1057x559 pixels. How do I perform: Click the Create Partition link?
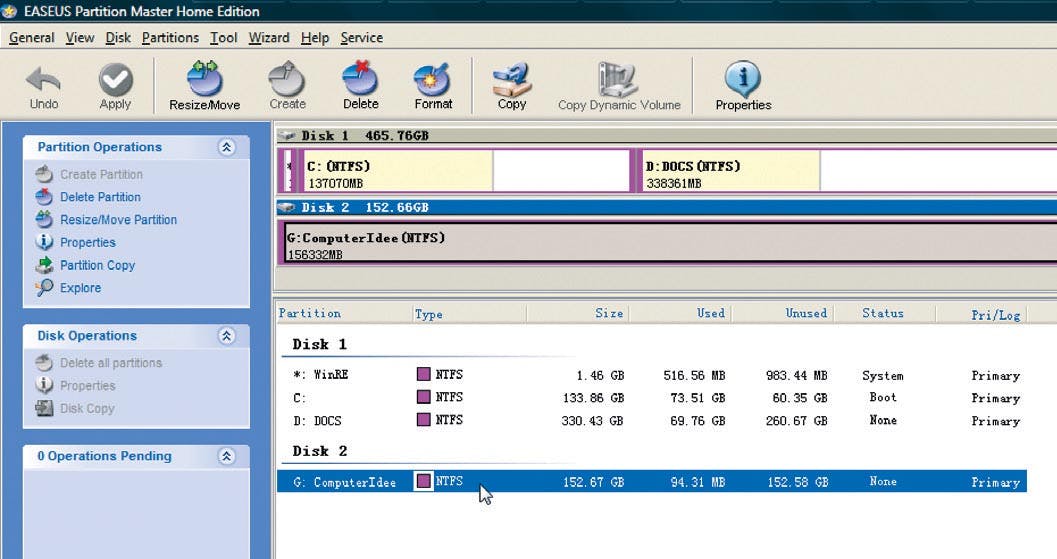coord(101,175)
